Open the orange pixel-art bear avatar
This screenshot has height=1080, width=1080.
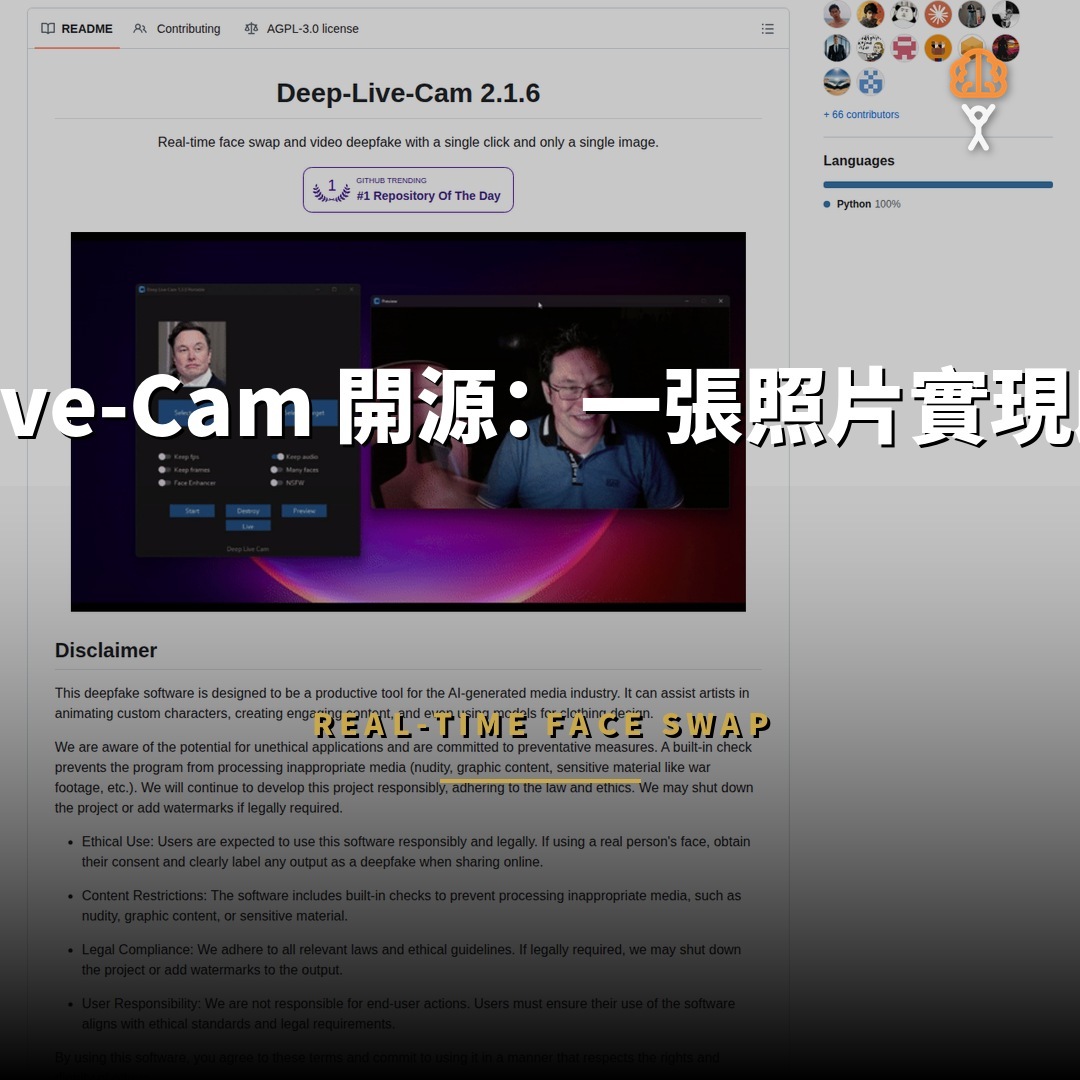pos(938,48)
